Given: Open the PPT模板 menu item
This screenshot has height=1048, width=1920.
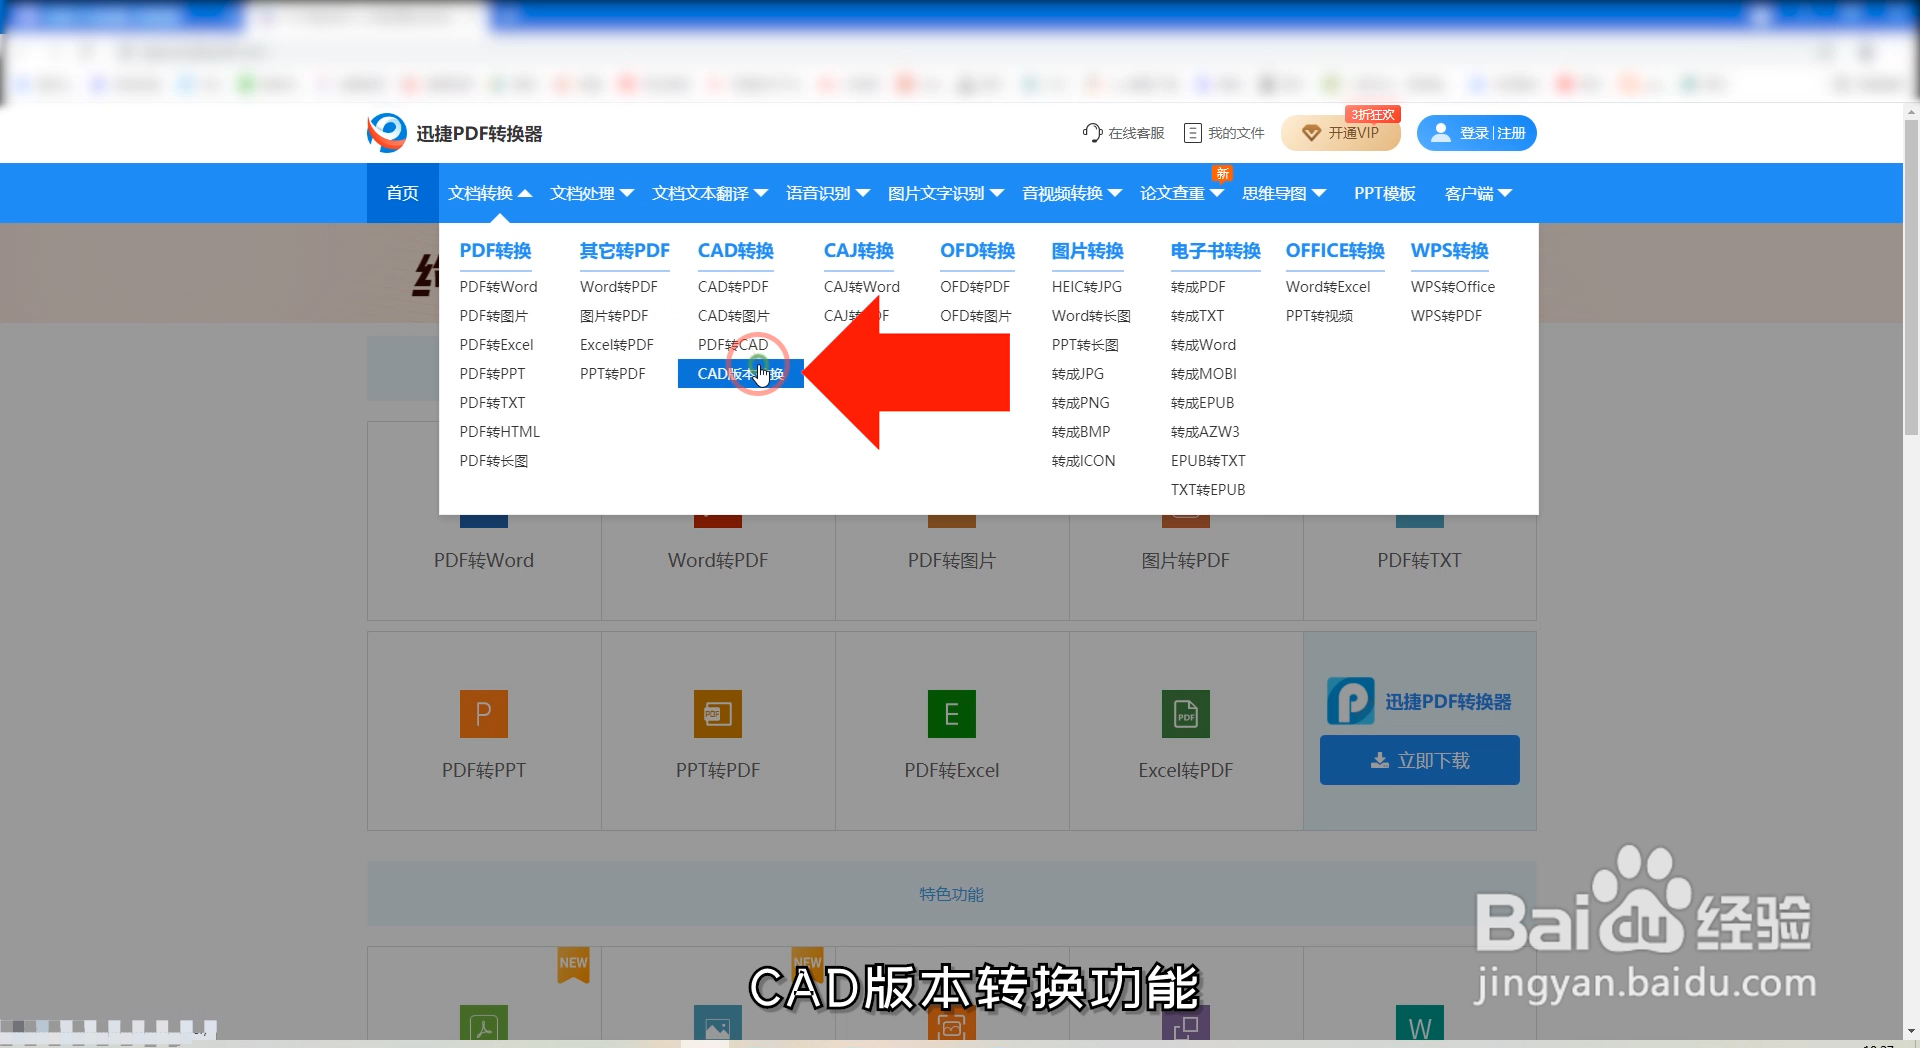Looking at the screenshot, I should [x=1385, y=193].
